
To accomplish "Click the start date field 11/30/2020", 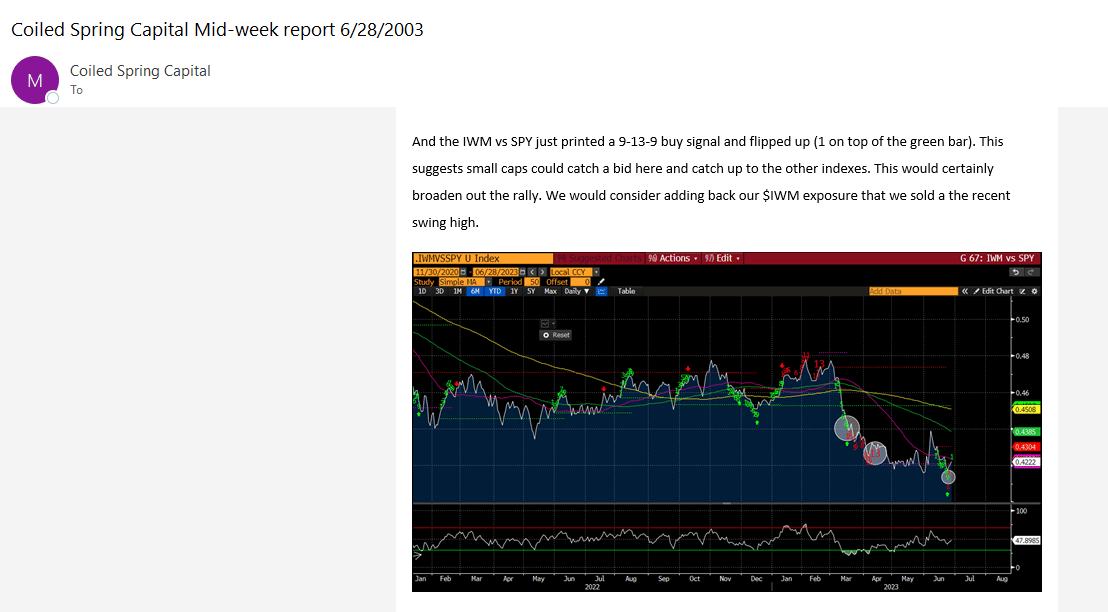I will tap(437, 272).
